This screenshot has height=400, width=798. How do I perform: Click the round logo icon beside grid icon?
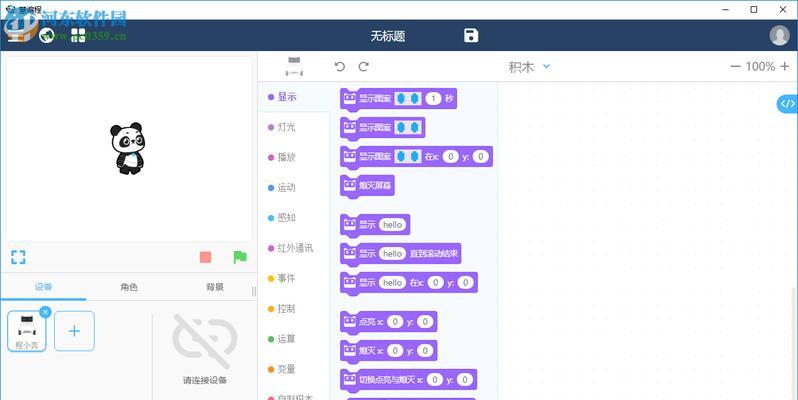click(47, 35)
